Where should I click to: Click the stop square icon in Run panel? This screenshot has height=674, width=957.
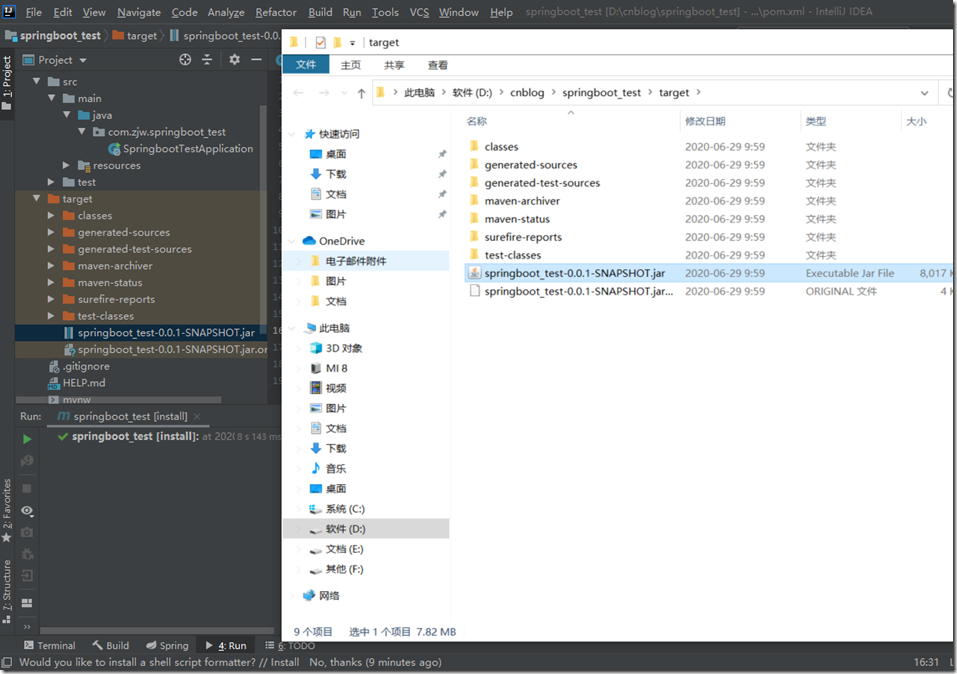(27, 488)
